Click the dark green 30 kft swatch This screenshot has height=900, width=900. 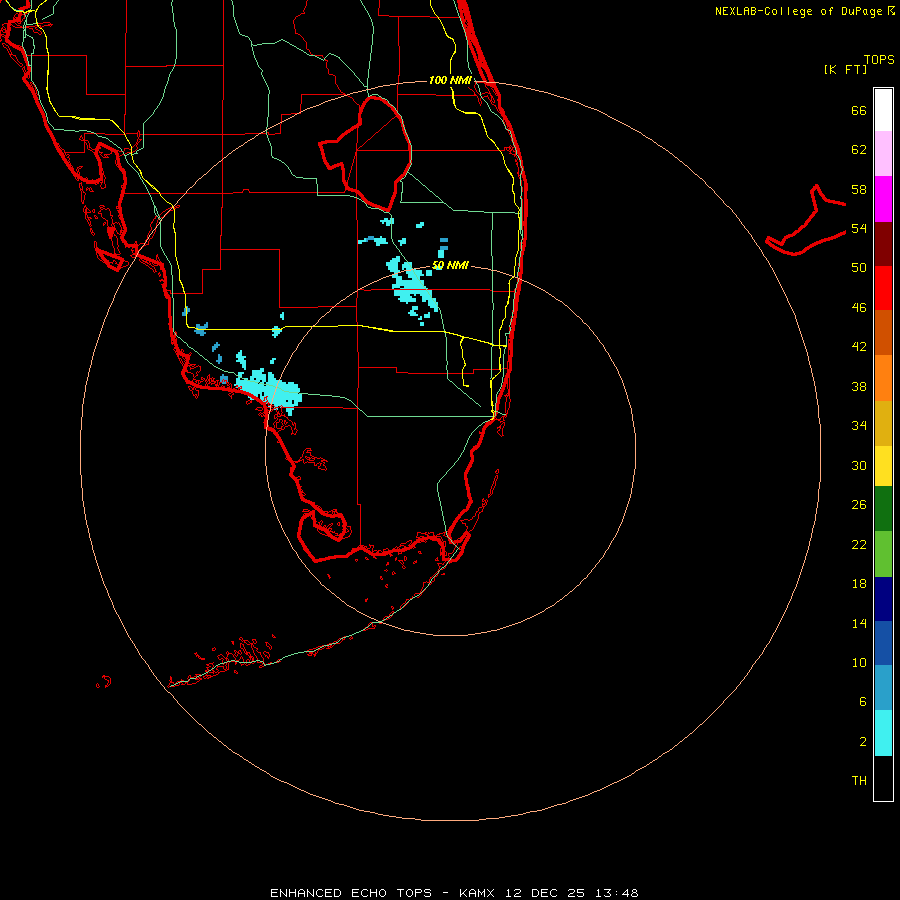pyautogui.click(x=883, y=509)
